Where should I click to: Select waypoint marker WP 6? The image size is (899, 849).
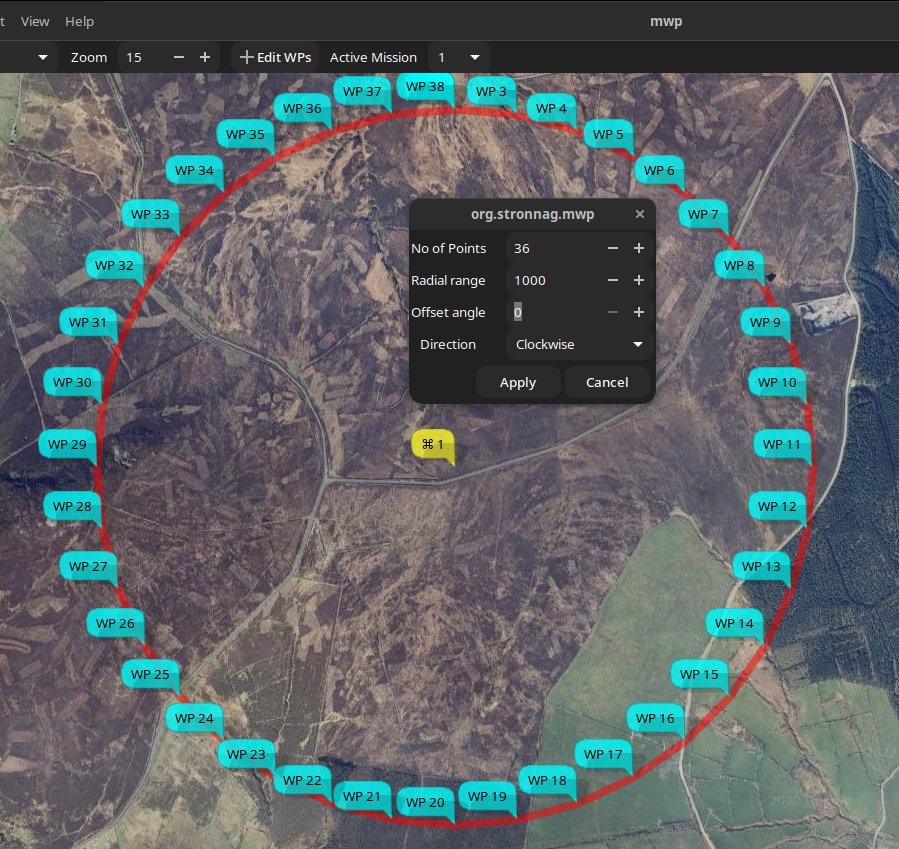[x=659, y=171]
